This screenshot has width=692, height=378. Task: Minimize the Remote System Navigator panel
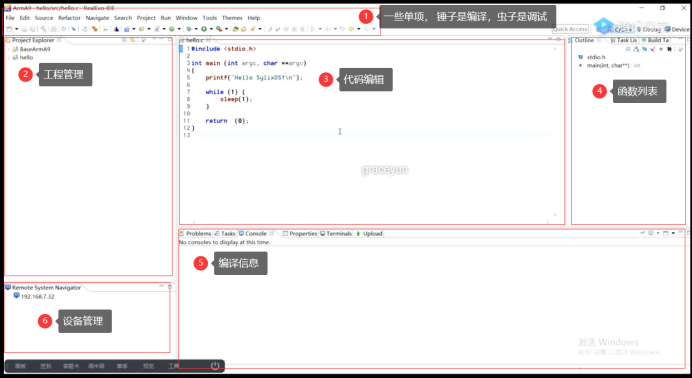point(162,287)
